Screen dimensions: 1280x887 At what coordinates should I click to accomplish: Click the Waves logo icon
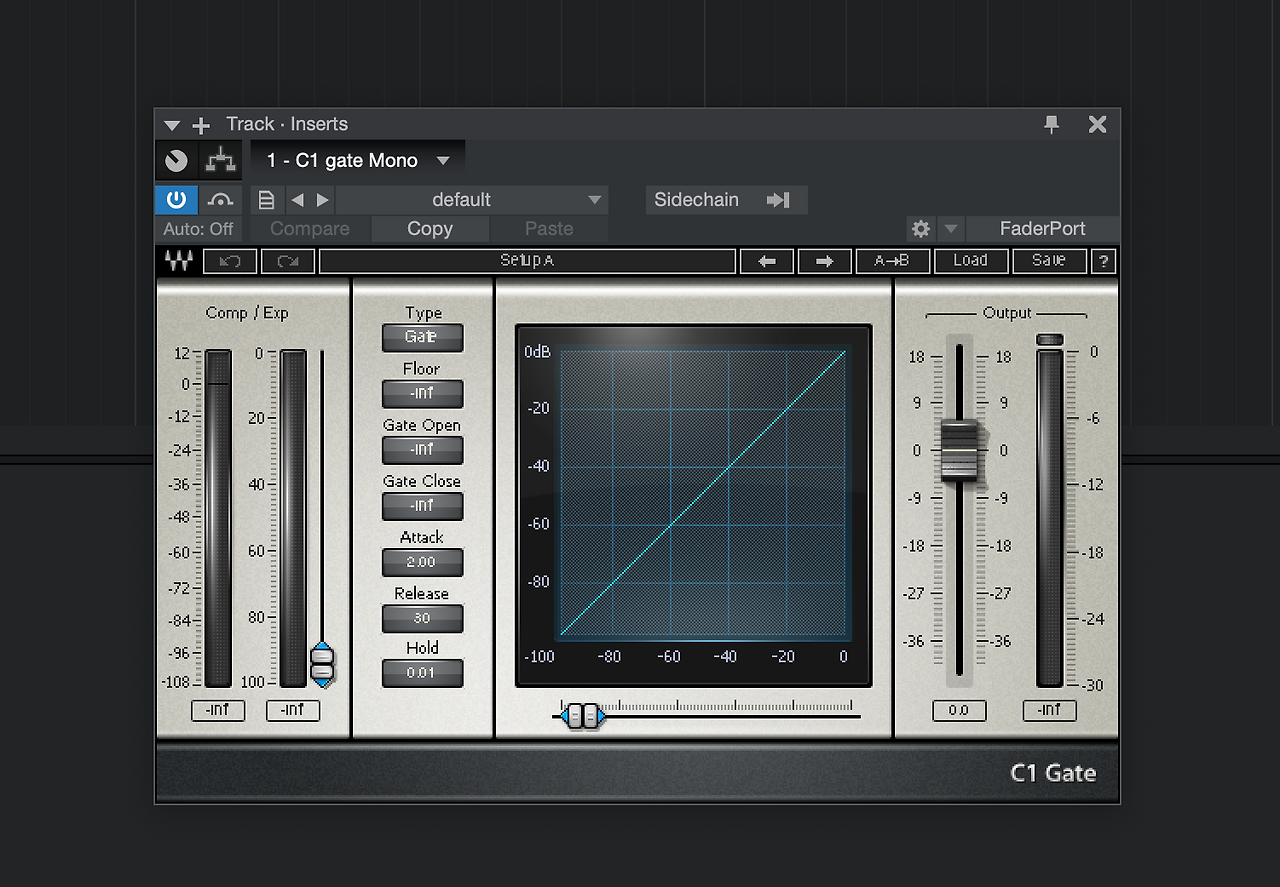(179, 262)
